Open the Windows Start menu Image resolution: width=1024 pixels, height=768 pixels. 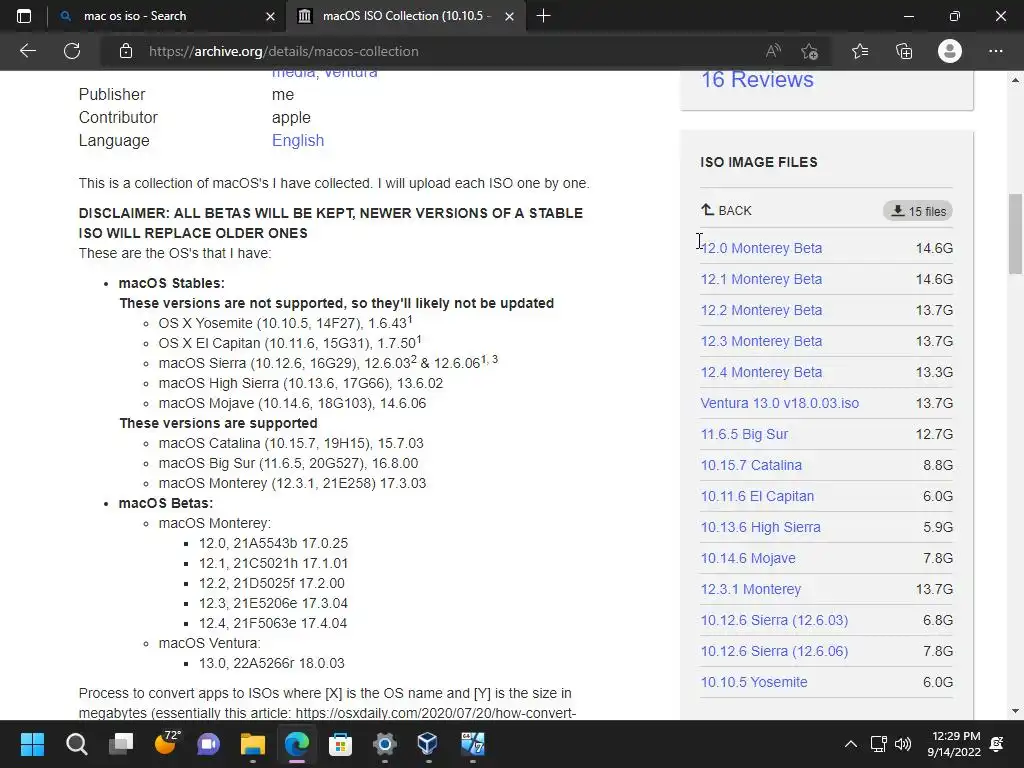(x=32, y=744)
